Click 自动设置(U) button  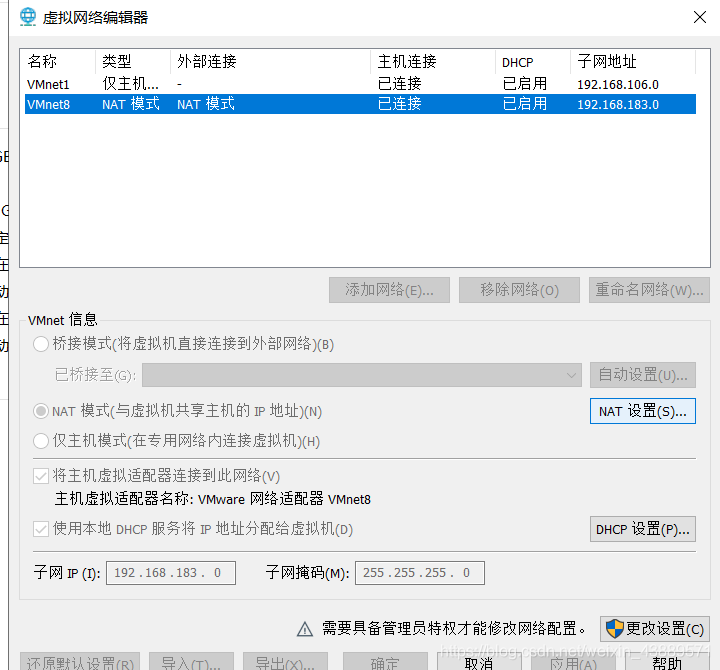642,375
